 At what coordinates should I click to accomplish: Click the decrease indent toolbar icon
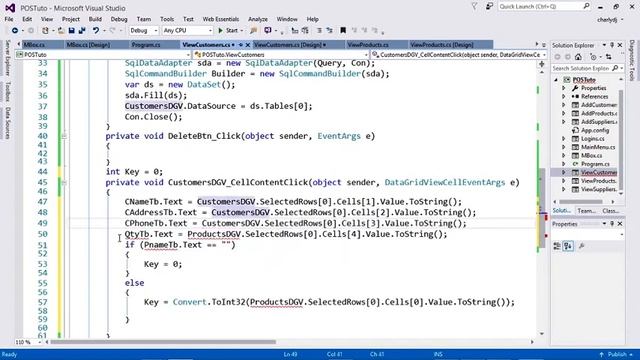pos(295,31)
